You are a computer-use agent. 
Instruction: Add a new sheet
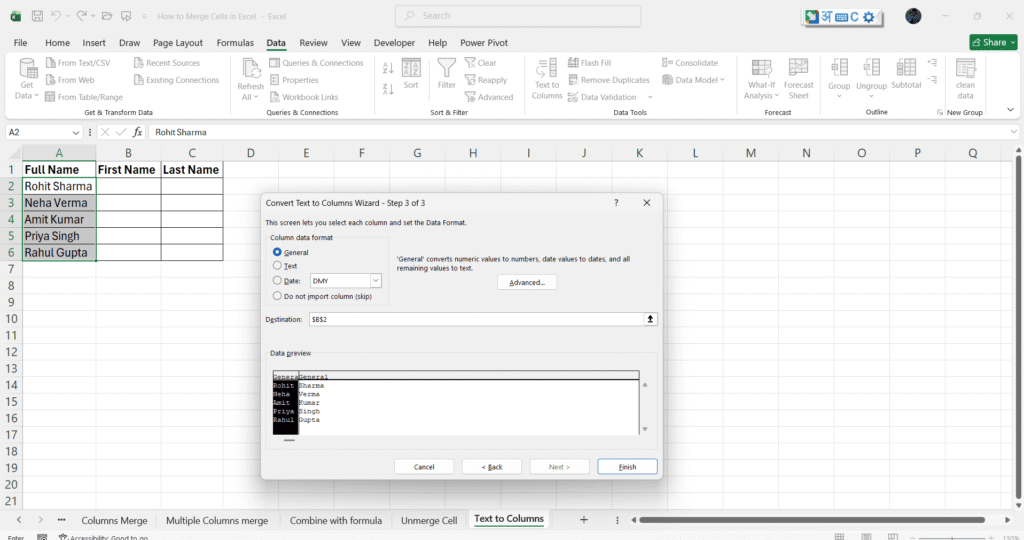[584, 520]
